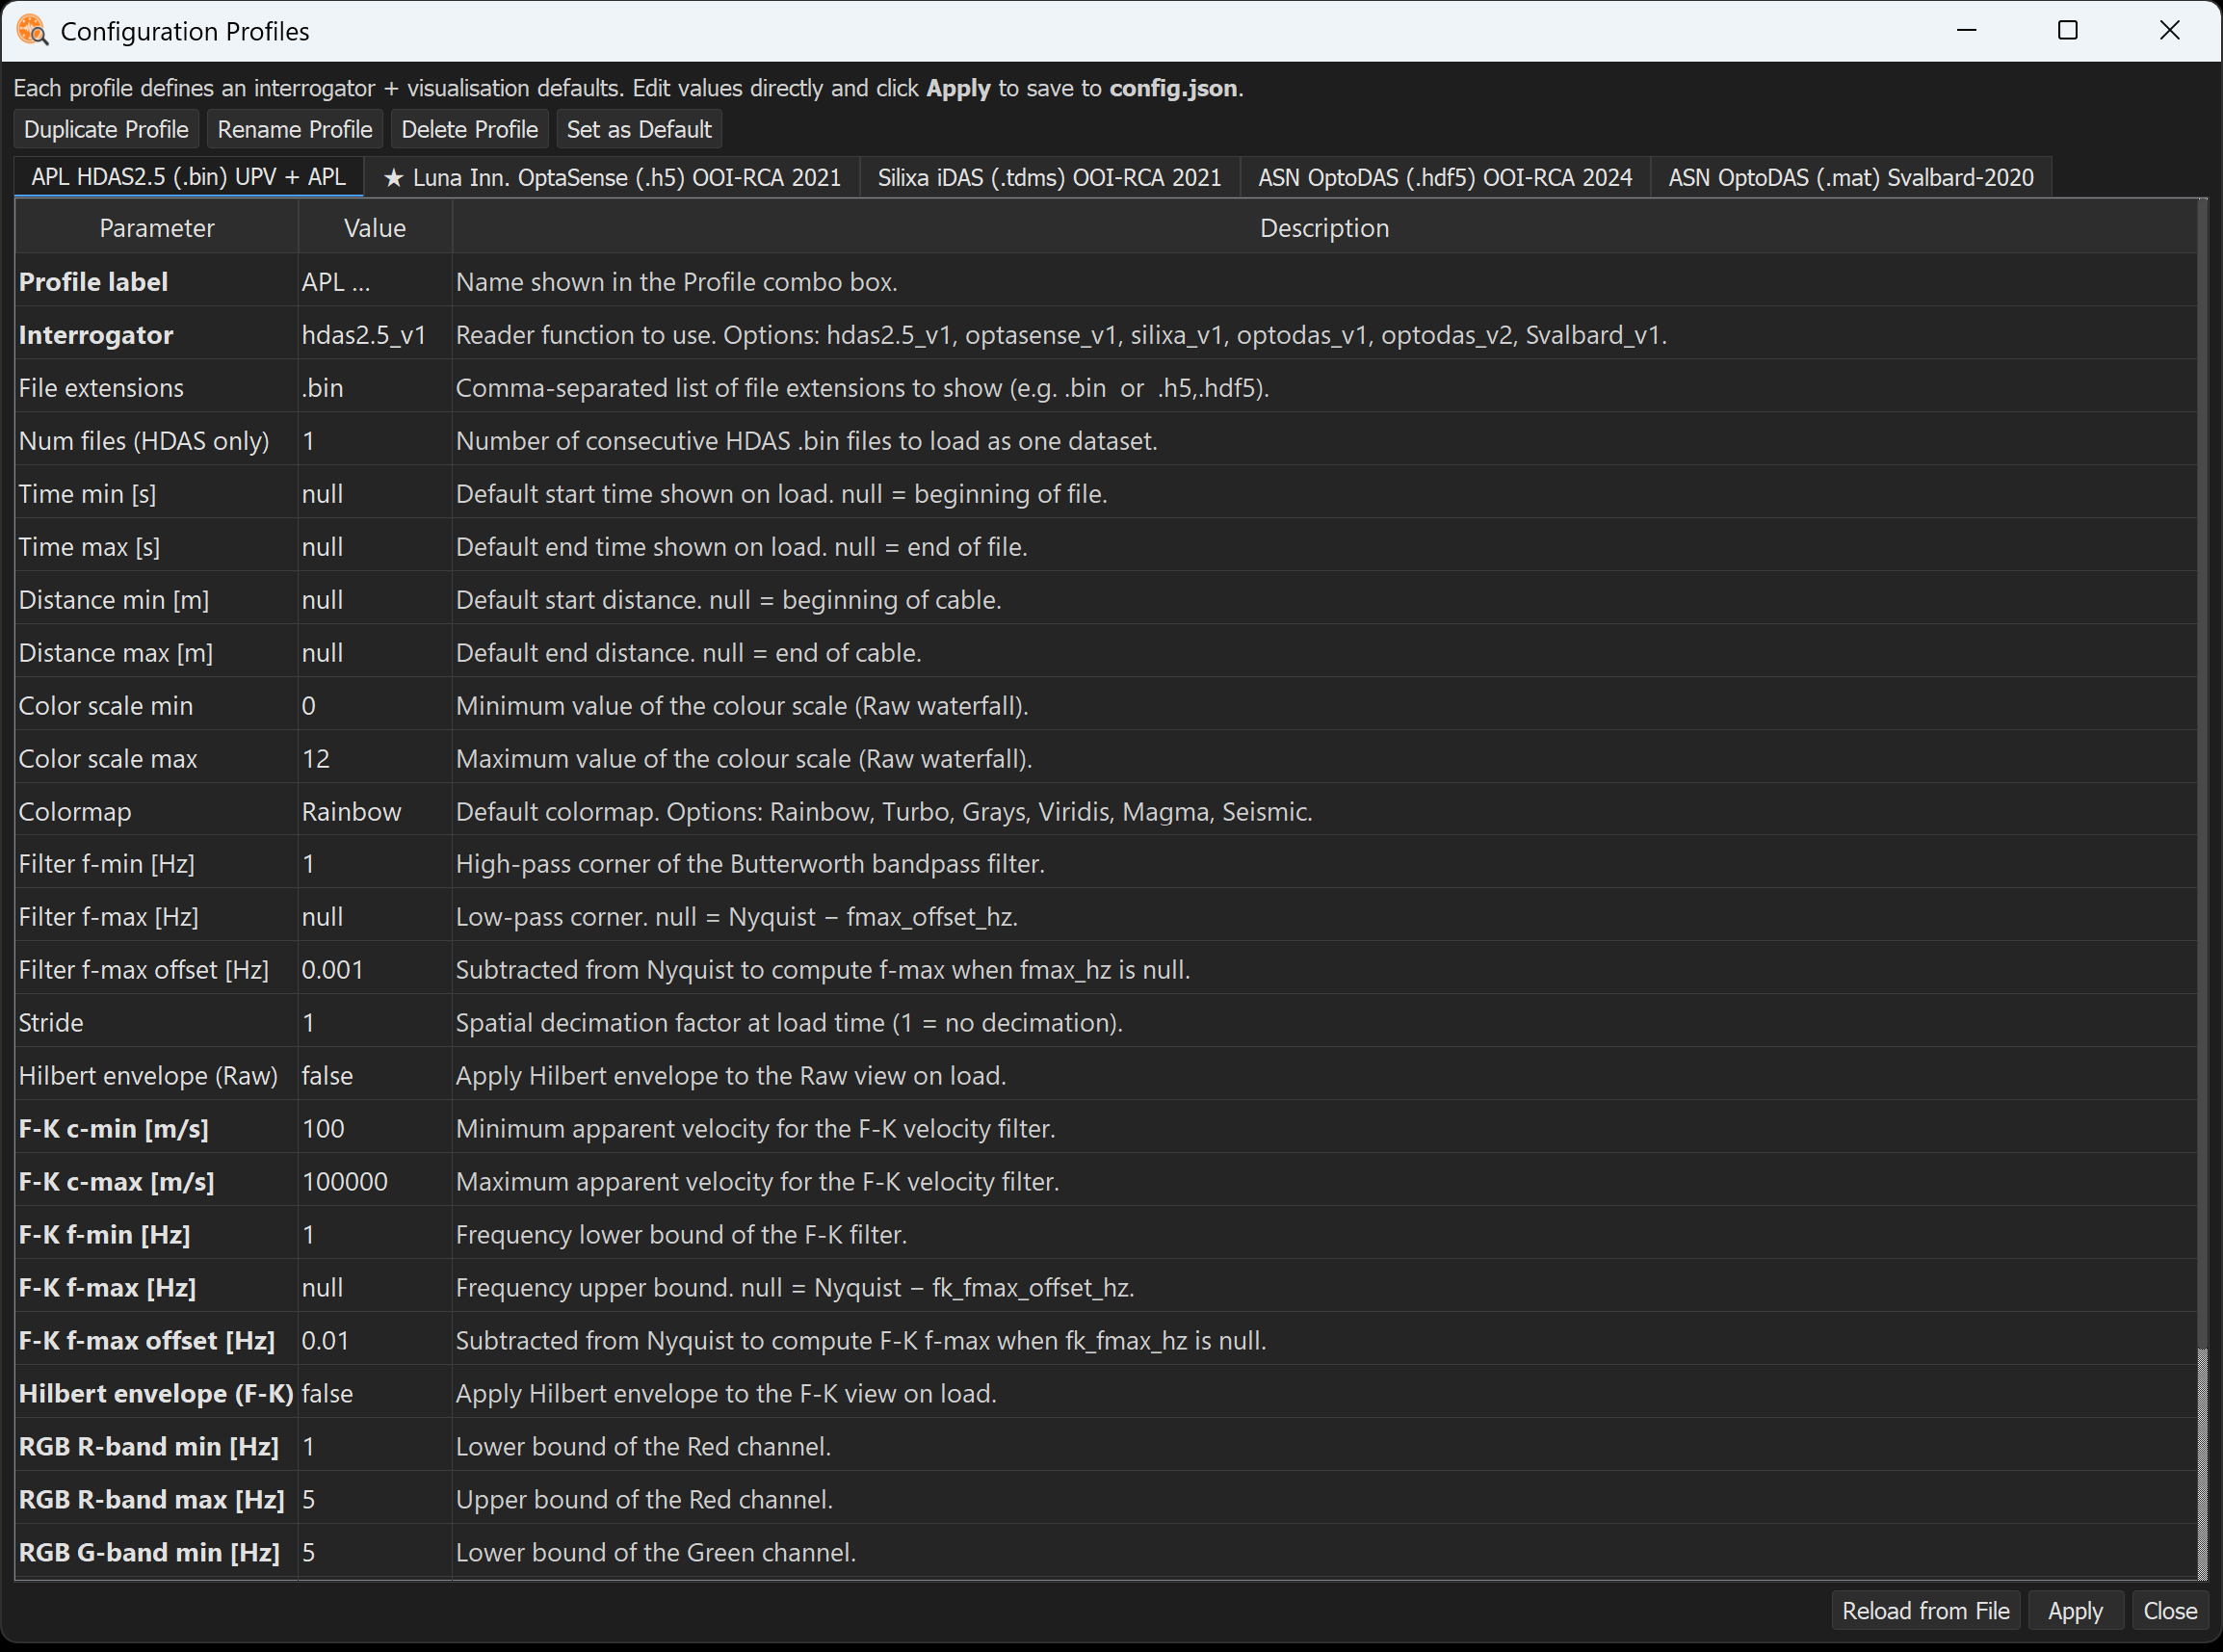Edit Color scale min value 0
This screenshot has height=1652, width=2223.
coord(375,706)
